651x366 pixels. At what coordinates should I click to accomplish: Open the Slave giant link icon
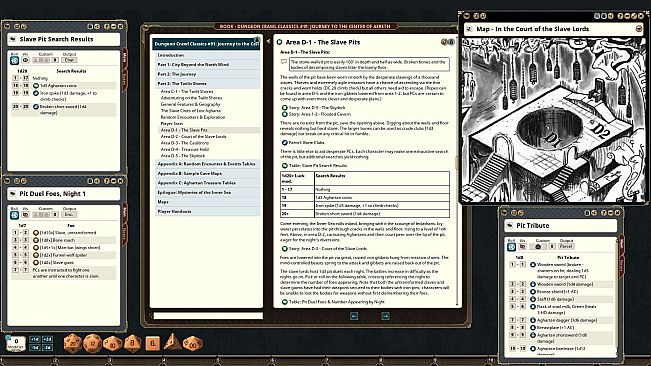(36, 263)
